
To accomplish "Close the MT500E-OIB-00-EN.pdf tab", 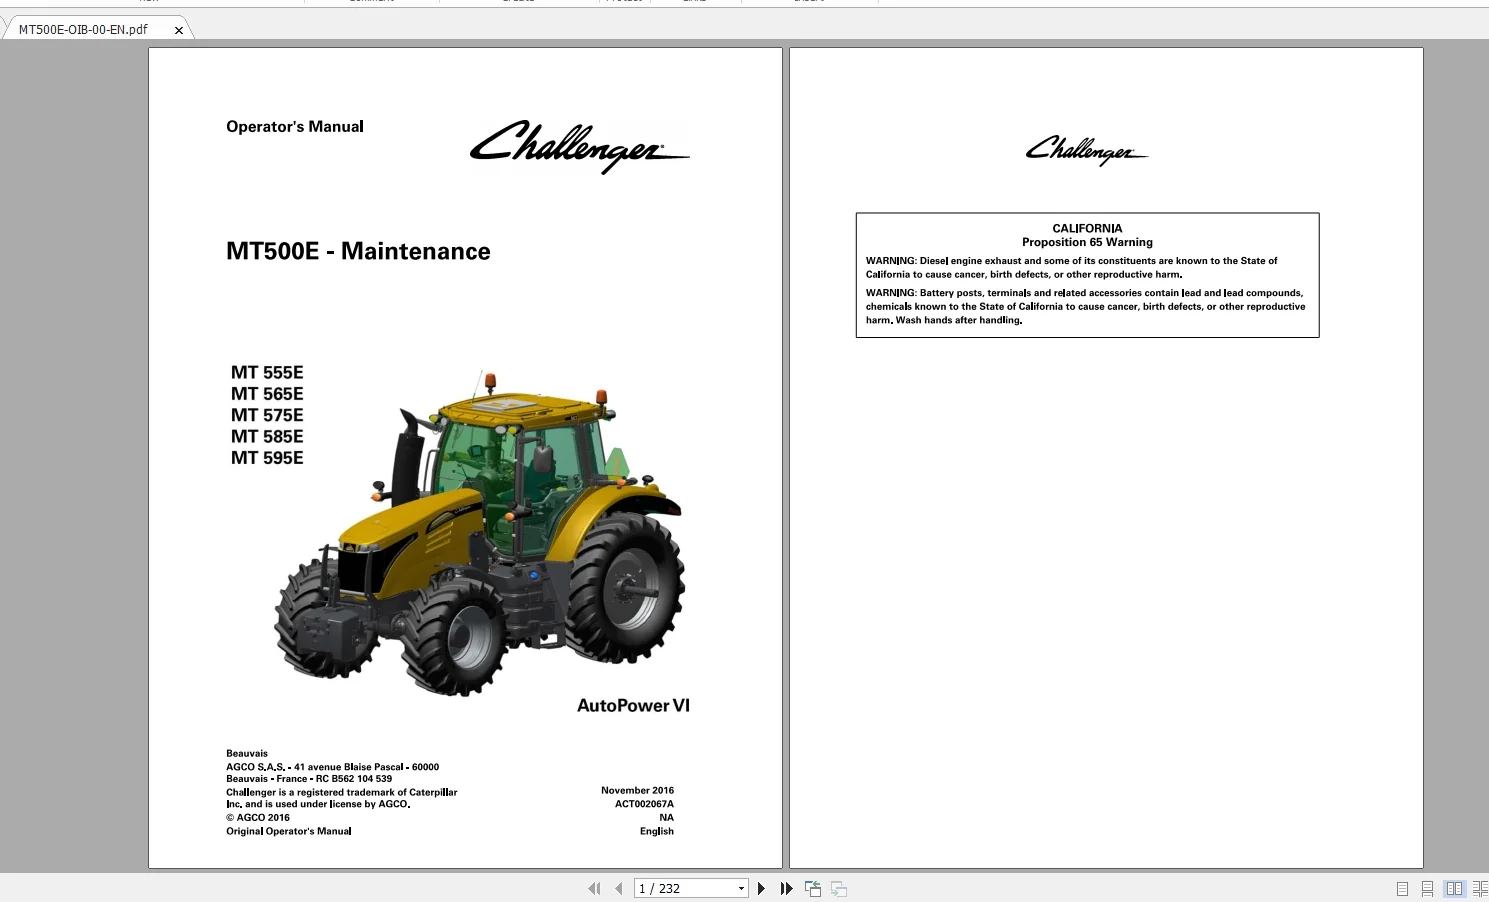I will (179, 30).
